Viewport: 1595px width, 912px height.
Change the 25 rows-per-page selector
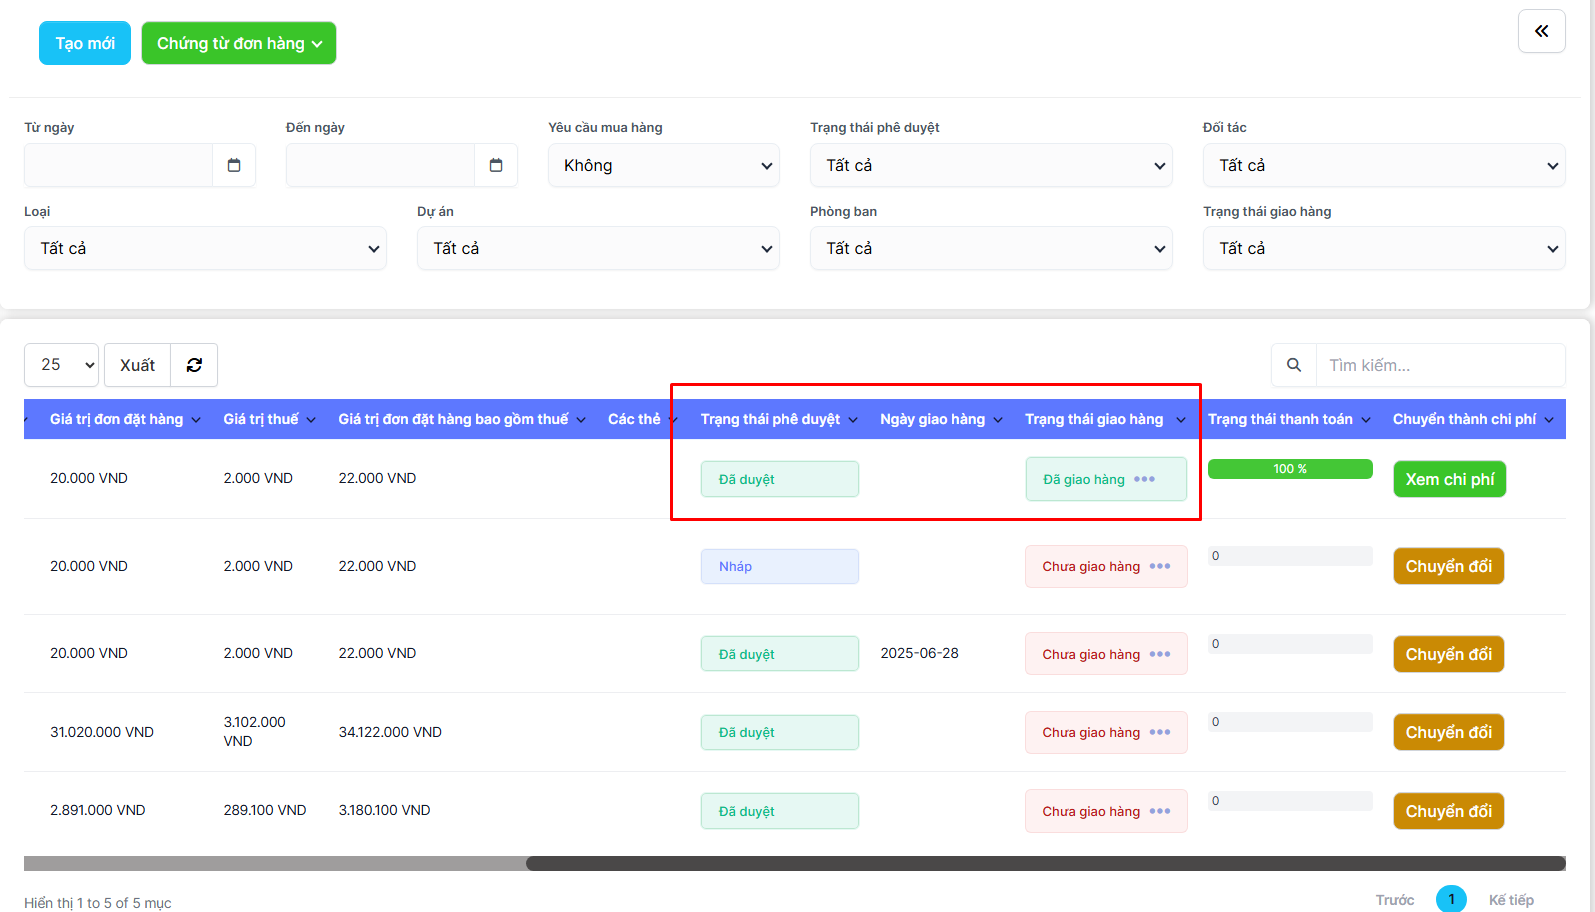pyautogui.click(x=61, y=365)
